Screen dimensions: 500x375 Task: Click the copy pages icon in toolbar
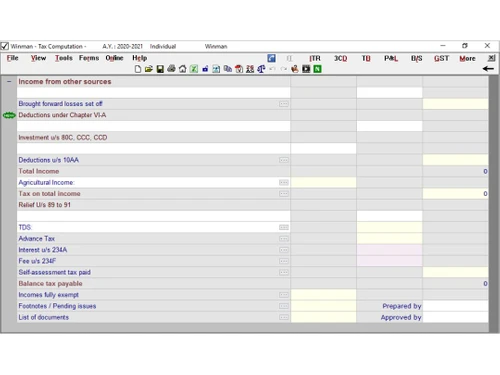coord(228,69)
